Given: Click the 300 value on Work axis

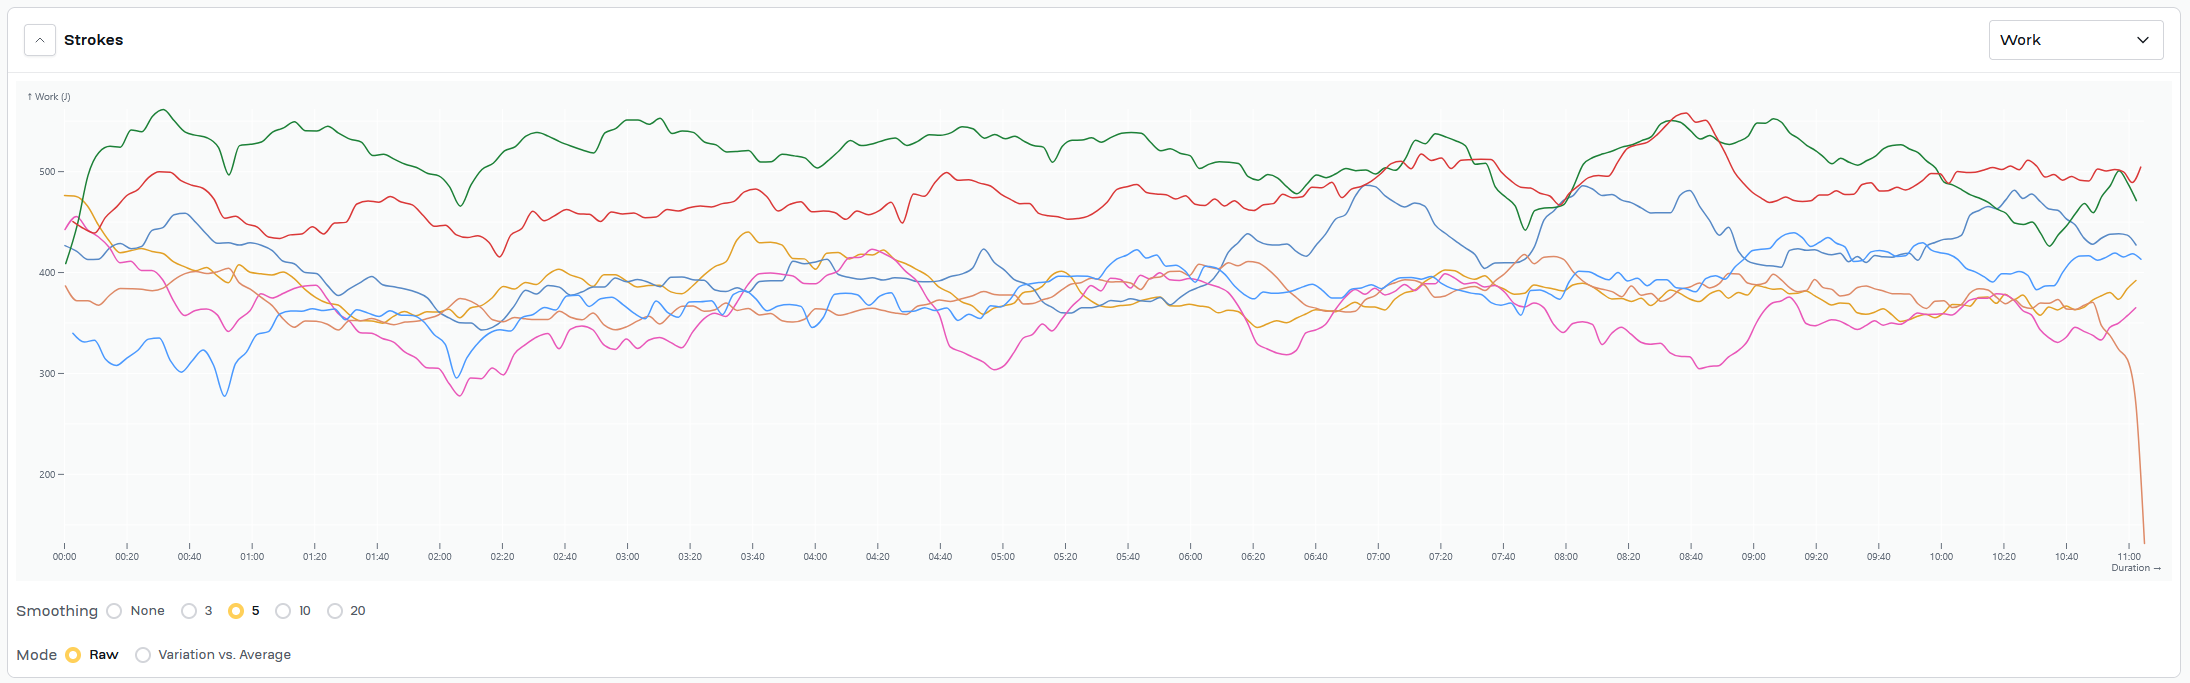Looking at the screenshot, I should tap(47, 374).
